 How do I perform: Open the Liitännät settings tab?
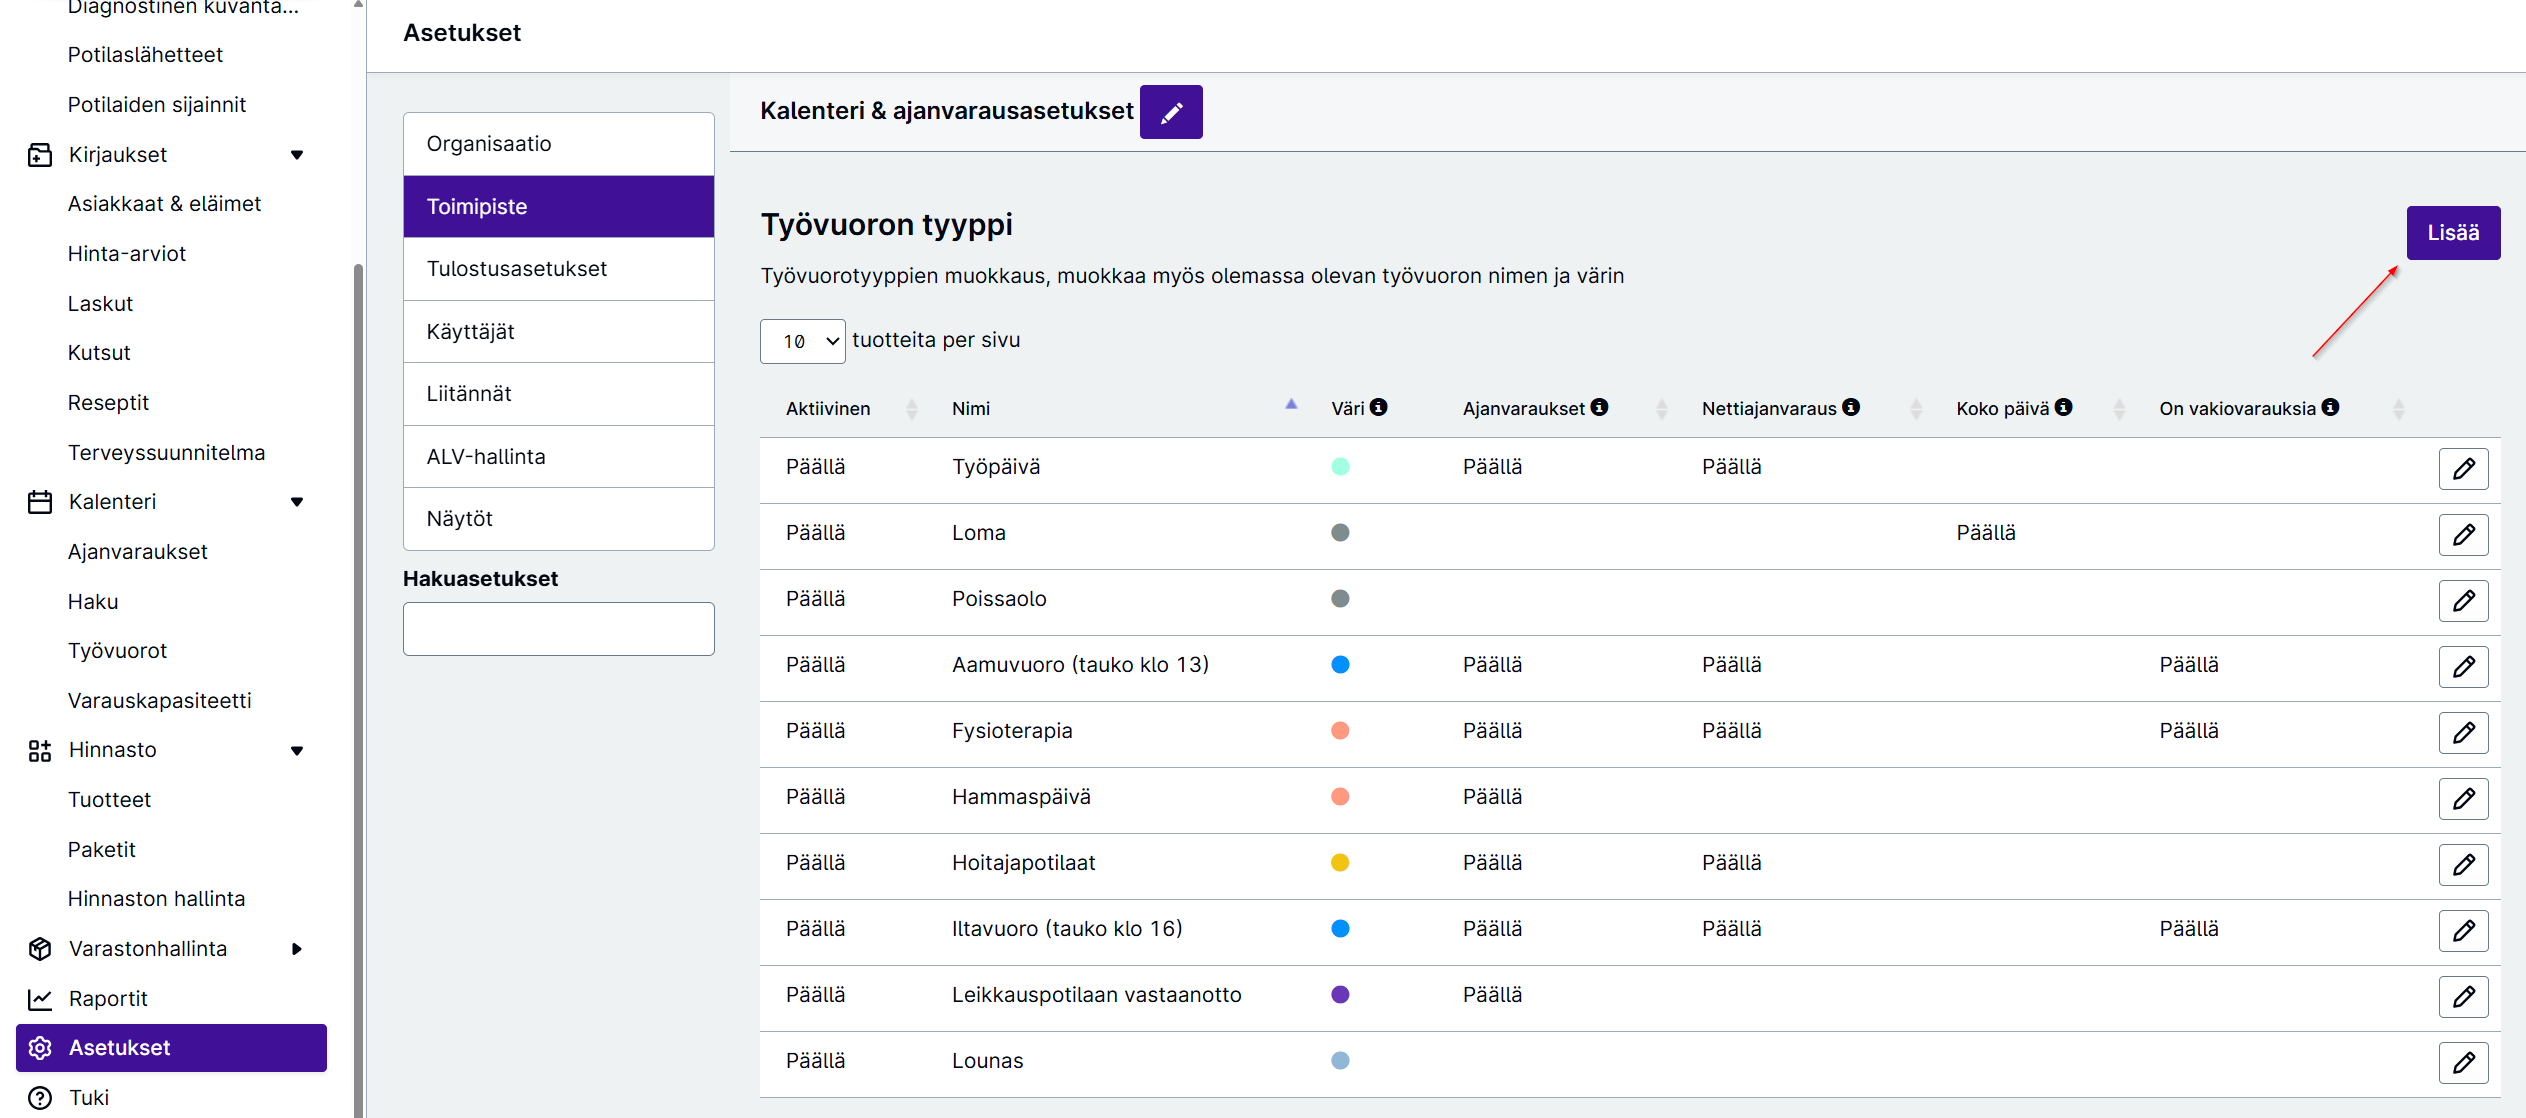point(558,394)
